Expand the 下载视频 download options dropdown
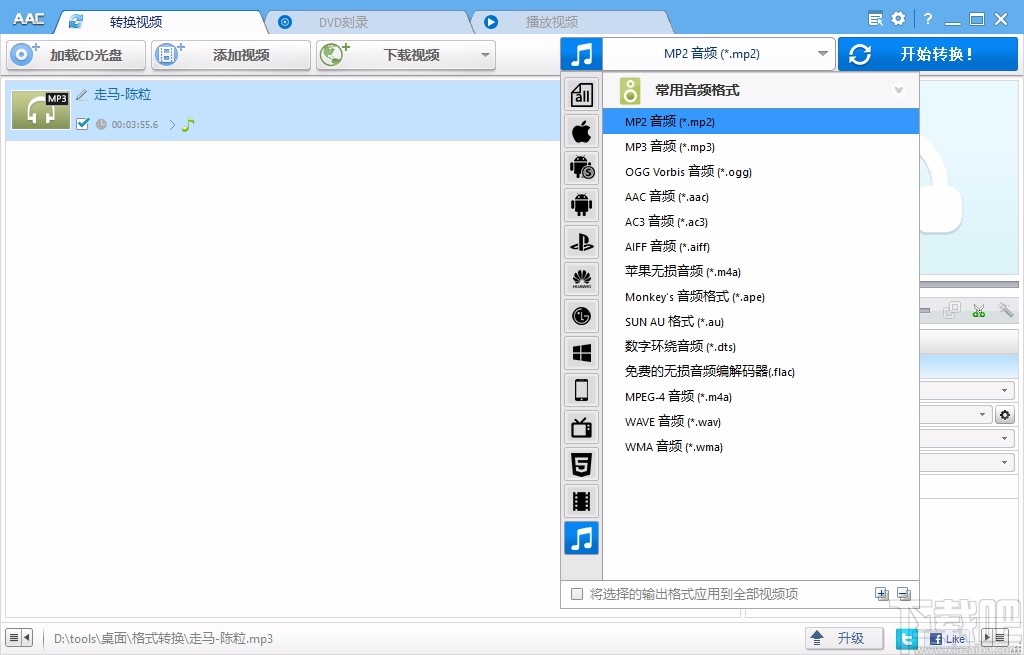The image size is (1024, 655). (x=483, y=55)
